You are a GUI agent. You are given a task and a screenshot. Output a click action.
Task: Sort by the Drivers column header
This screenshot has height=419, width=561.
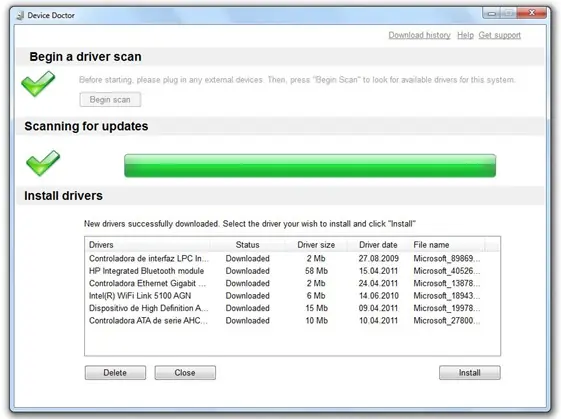[x=148, y=245]
